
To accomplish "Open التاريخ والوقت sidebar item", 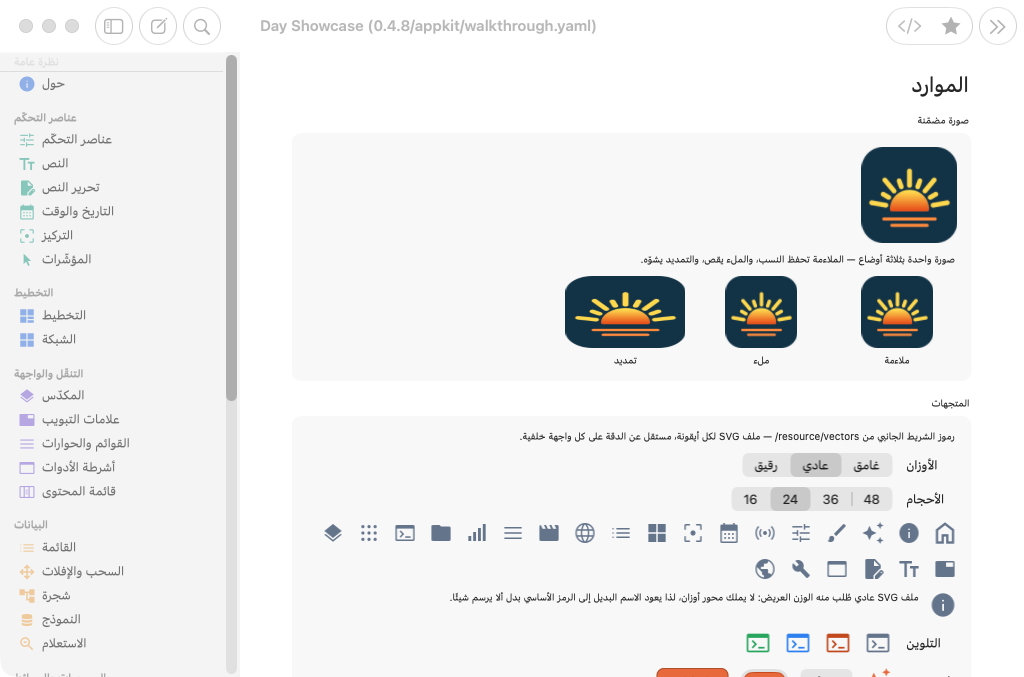I will 112,212.
